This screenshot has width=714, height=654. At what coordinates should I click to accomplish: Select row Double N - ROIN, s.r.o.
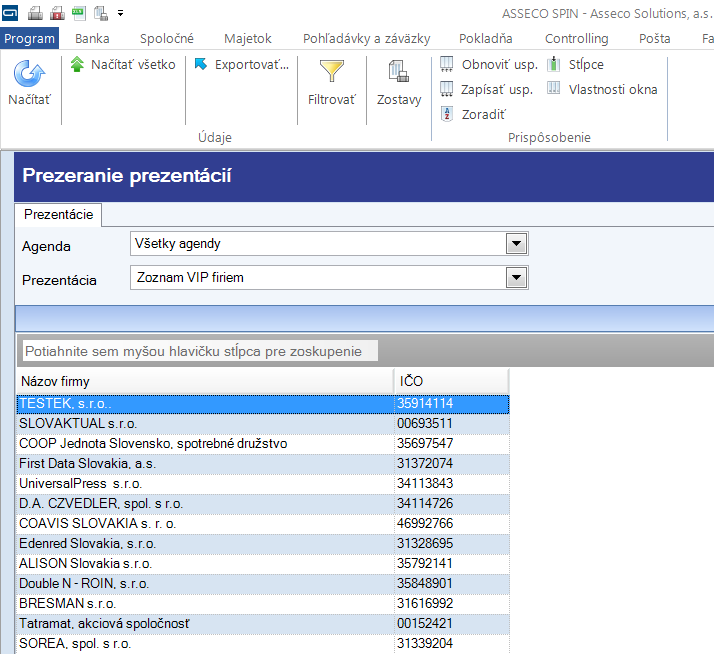click(x=263, y=584)
